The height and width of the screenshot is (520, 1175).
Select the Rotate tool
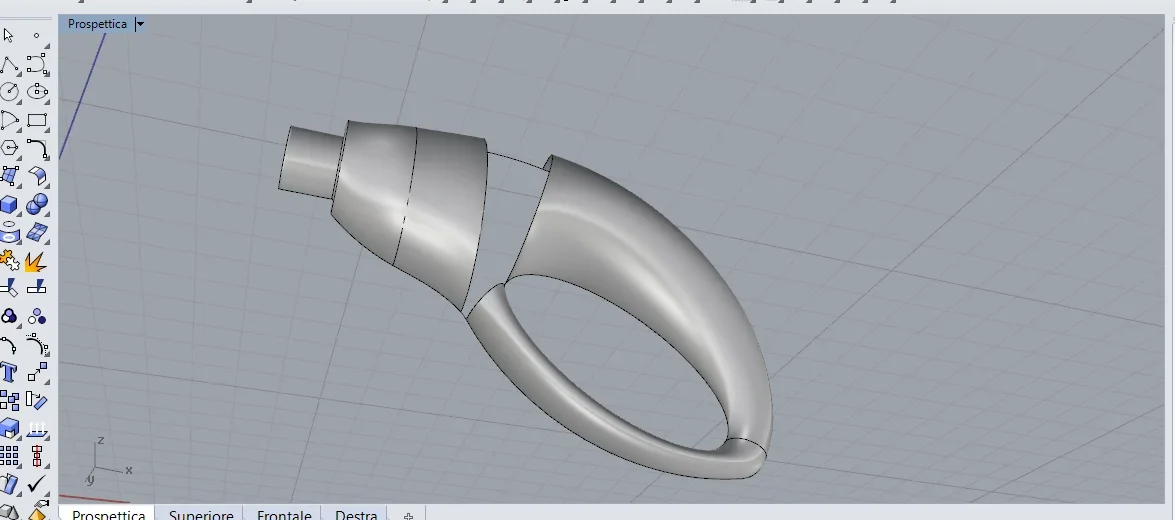(x=37, y=401)
